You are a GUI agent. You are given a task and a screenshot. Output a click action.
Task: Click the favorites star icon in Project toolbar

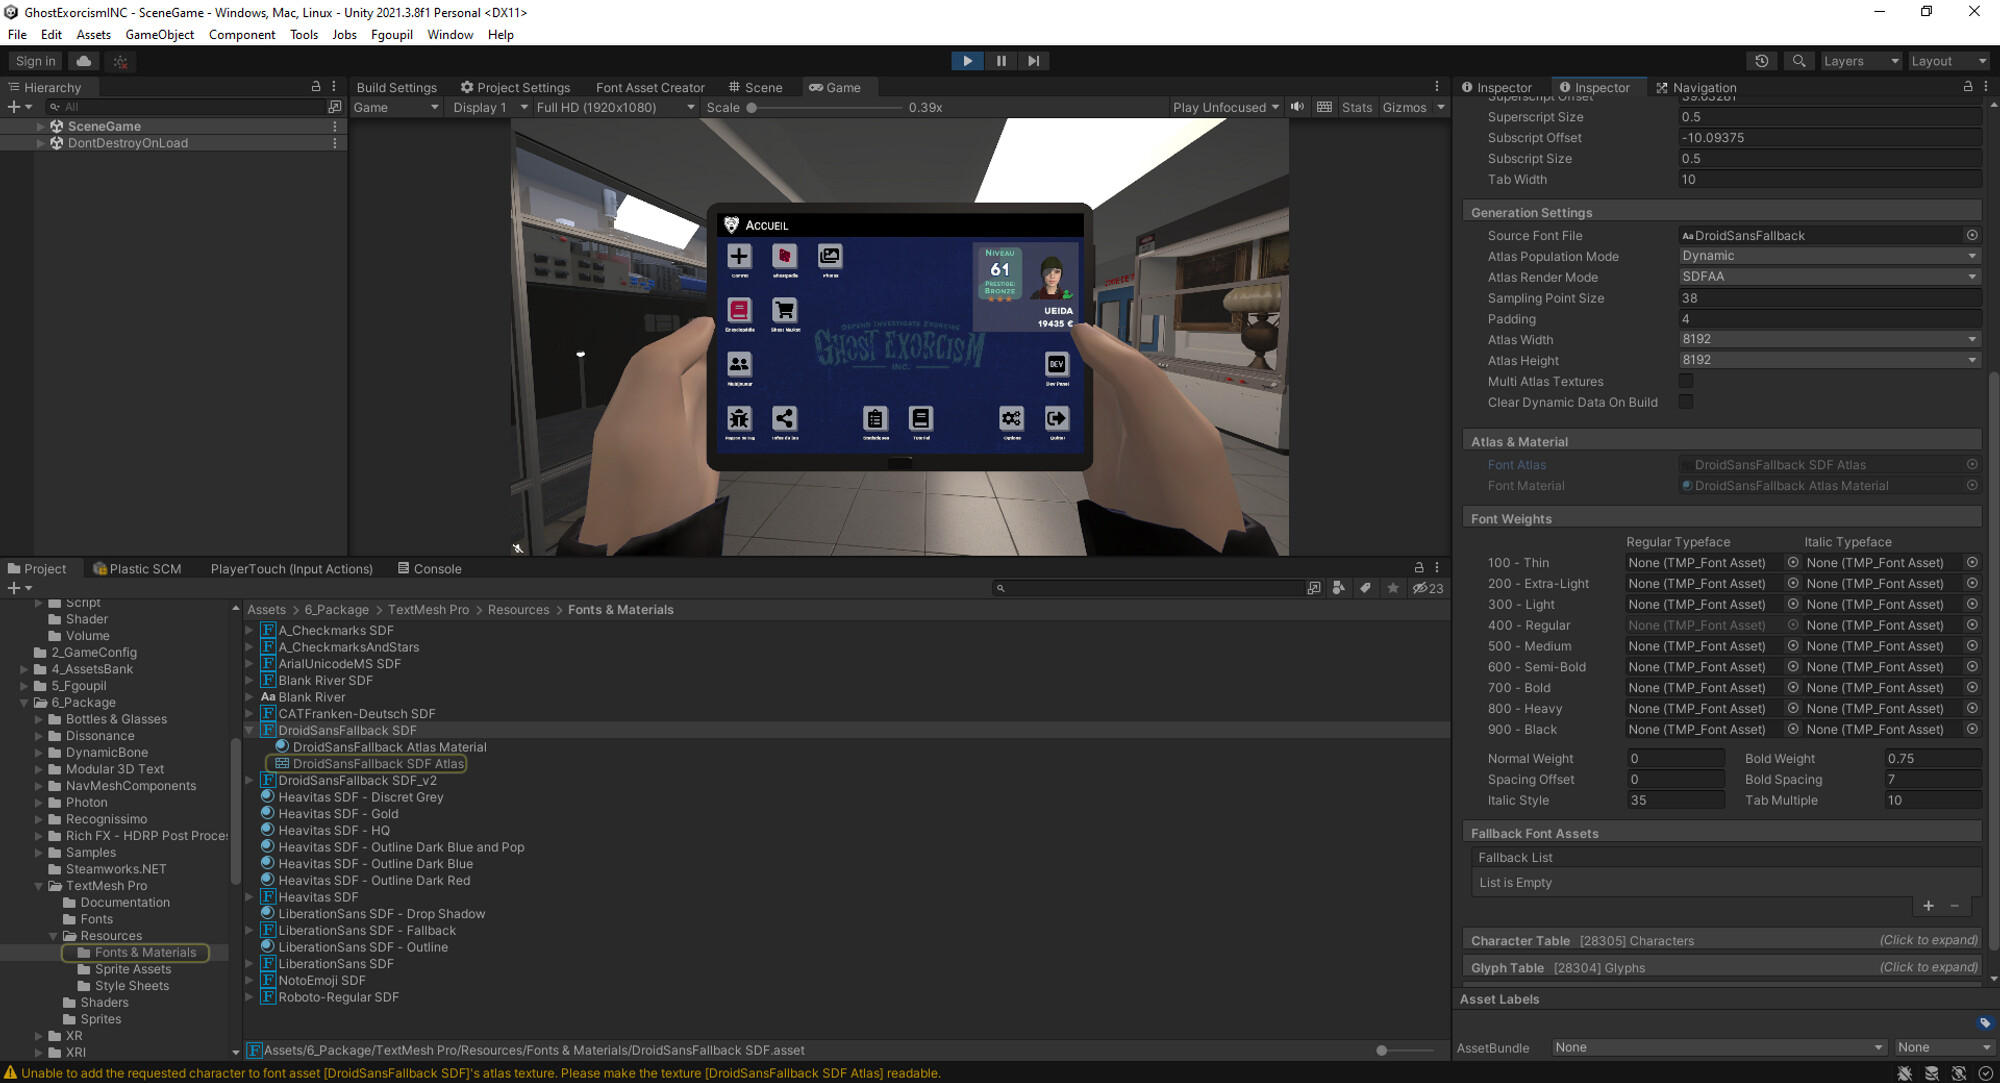click(1393, 588)
